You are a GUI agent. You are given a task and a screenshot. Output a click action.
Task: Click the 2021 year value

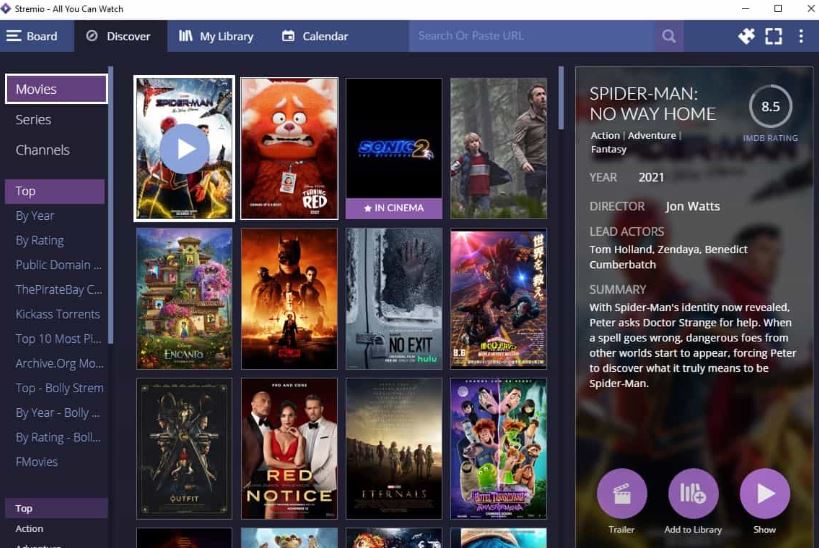tap(651, 178)
